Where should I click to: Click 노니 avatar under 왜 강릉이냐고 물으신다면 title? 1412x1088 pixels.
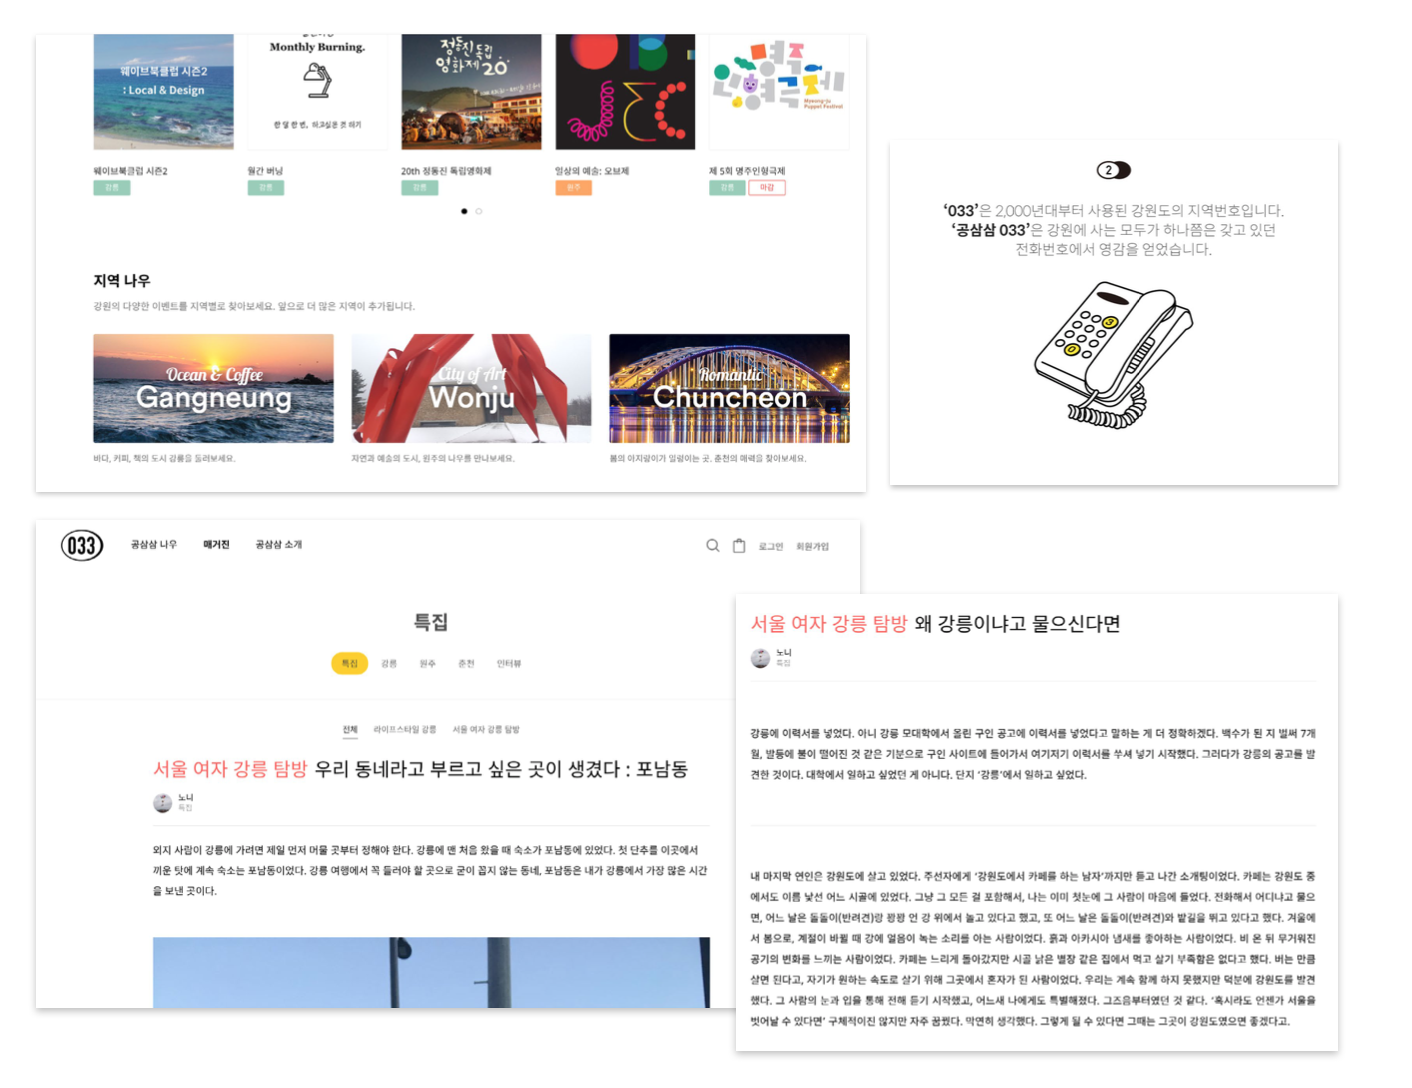pyautogui.click(x=760, y=658)
